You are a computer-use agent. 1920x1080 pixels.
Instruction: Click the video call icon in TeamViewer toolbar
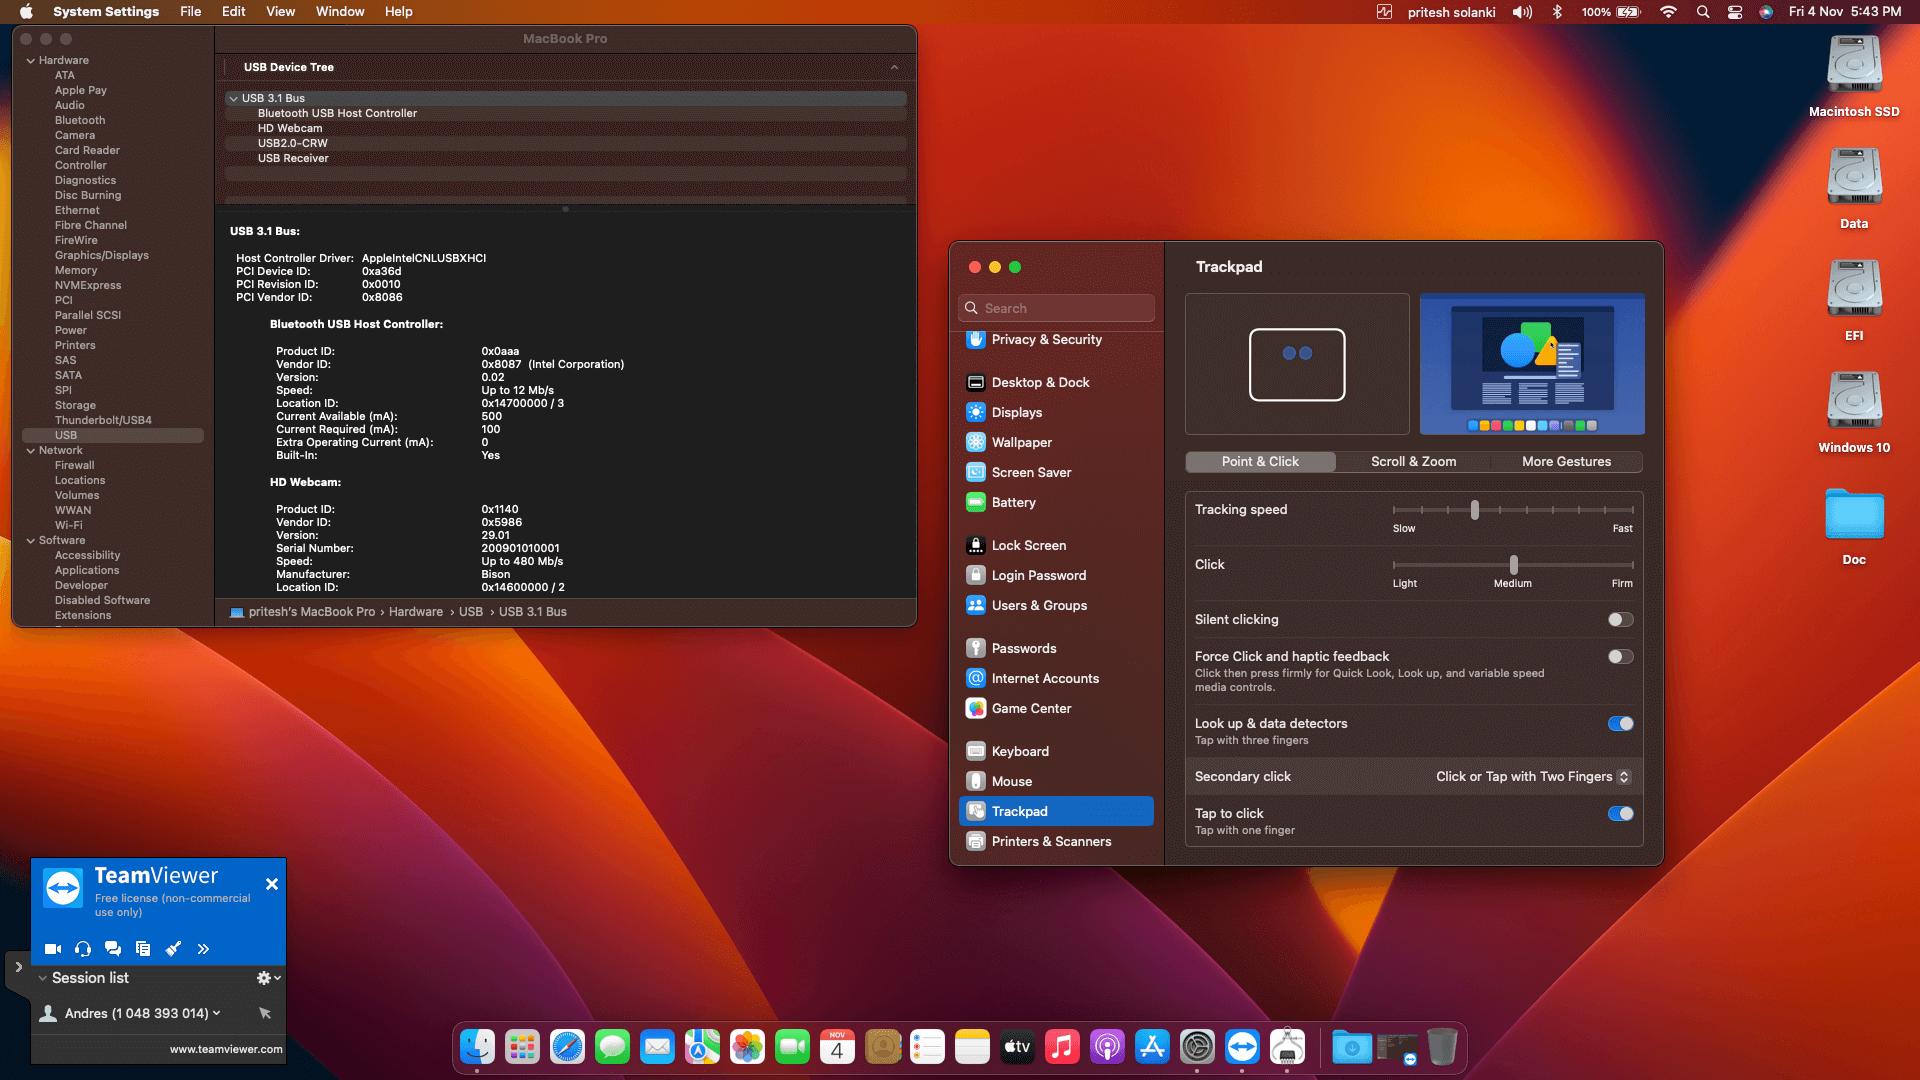tap(52, 948)
